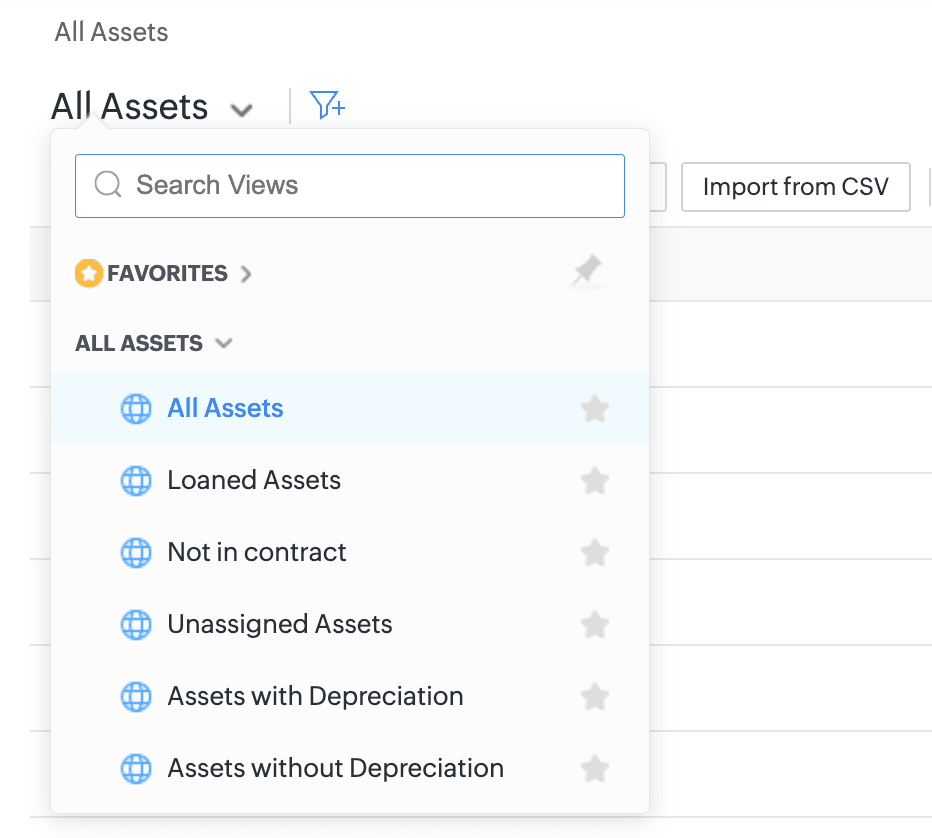Favorite the Unassigned Assets view

pos(595,625)
